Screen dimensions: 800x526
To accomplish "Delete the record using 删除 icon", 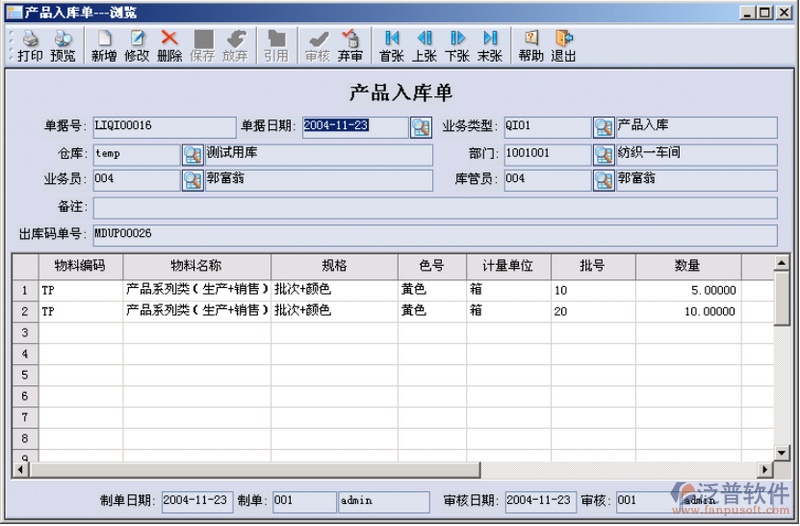I will pyautogui.click(x=170, y=46).
